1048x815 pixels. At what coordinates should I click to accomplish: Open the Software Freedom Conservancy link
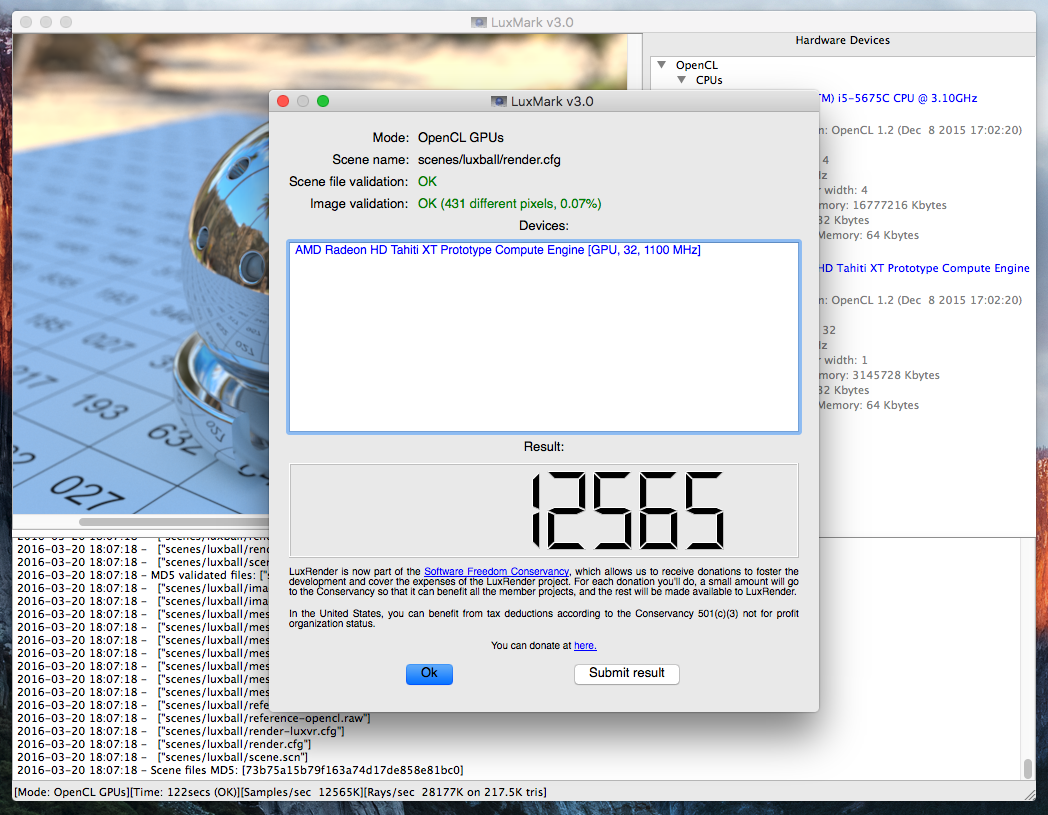496,572
